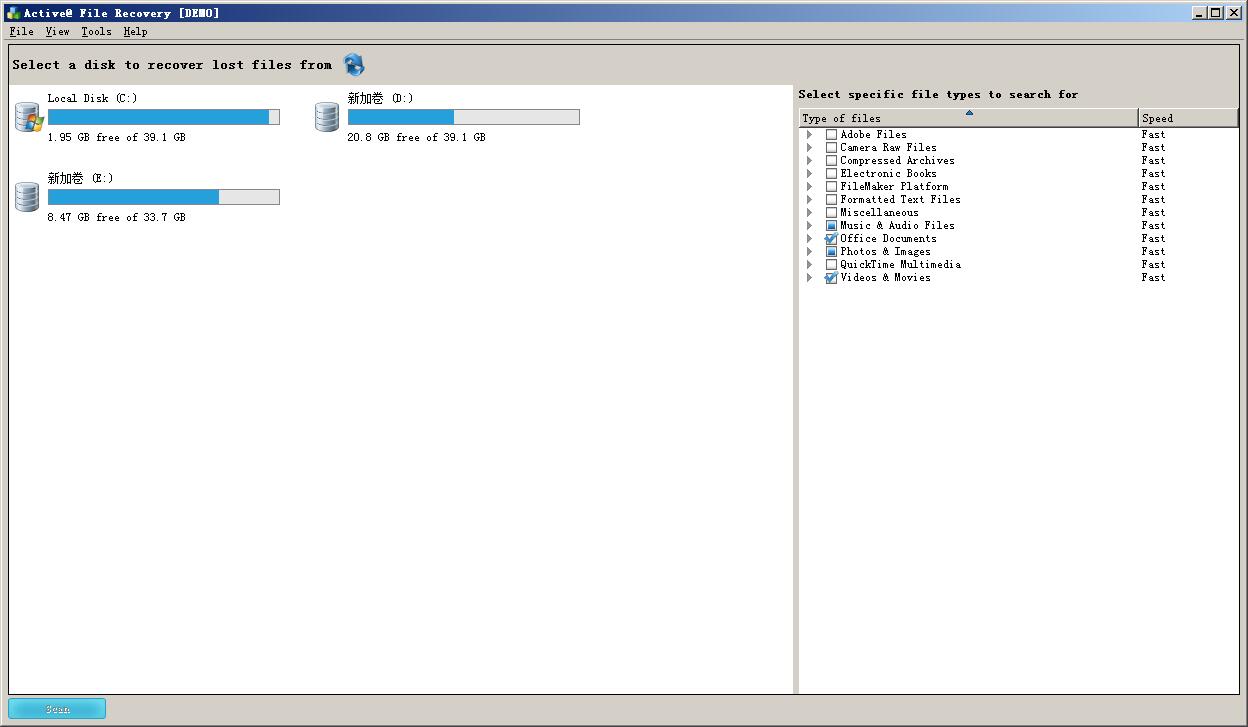The image size is (1248, 727).
Task: Click the Active@ File Recovery title bar icon
Action: point(13,13)
